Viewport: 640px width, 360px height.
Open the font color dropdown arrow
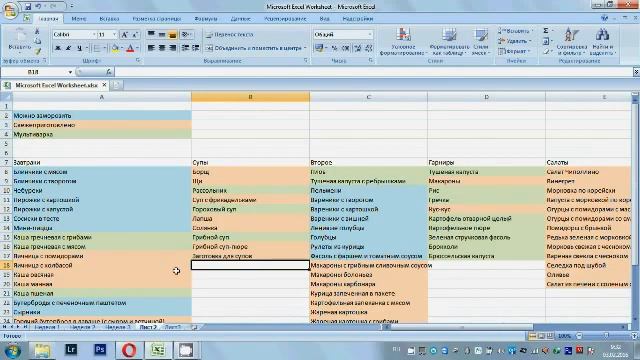(138, 48)
